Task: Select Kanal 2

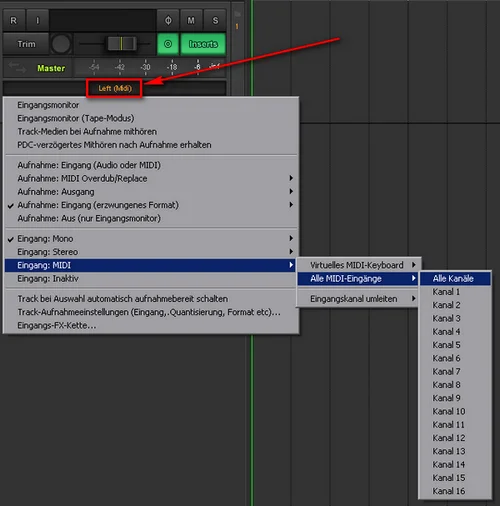Action: [x=455, y=305]
